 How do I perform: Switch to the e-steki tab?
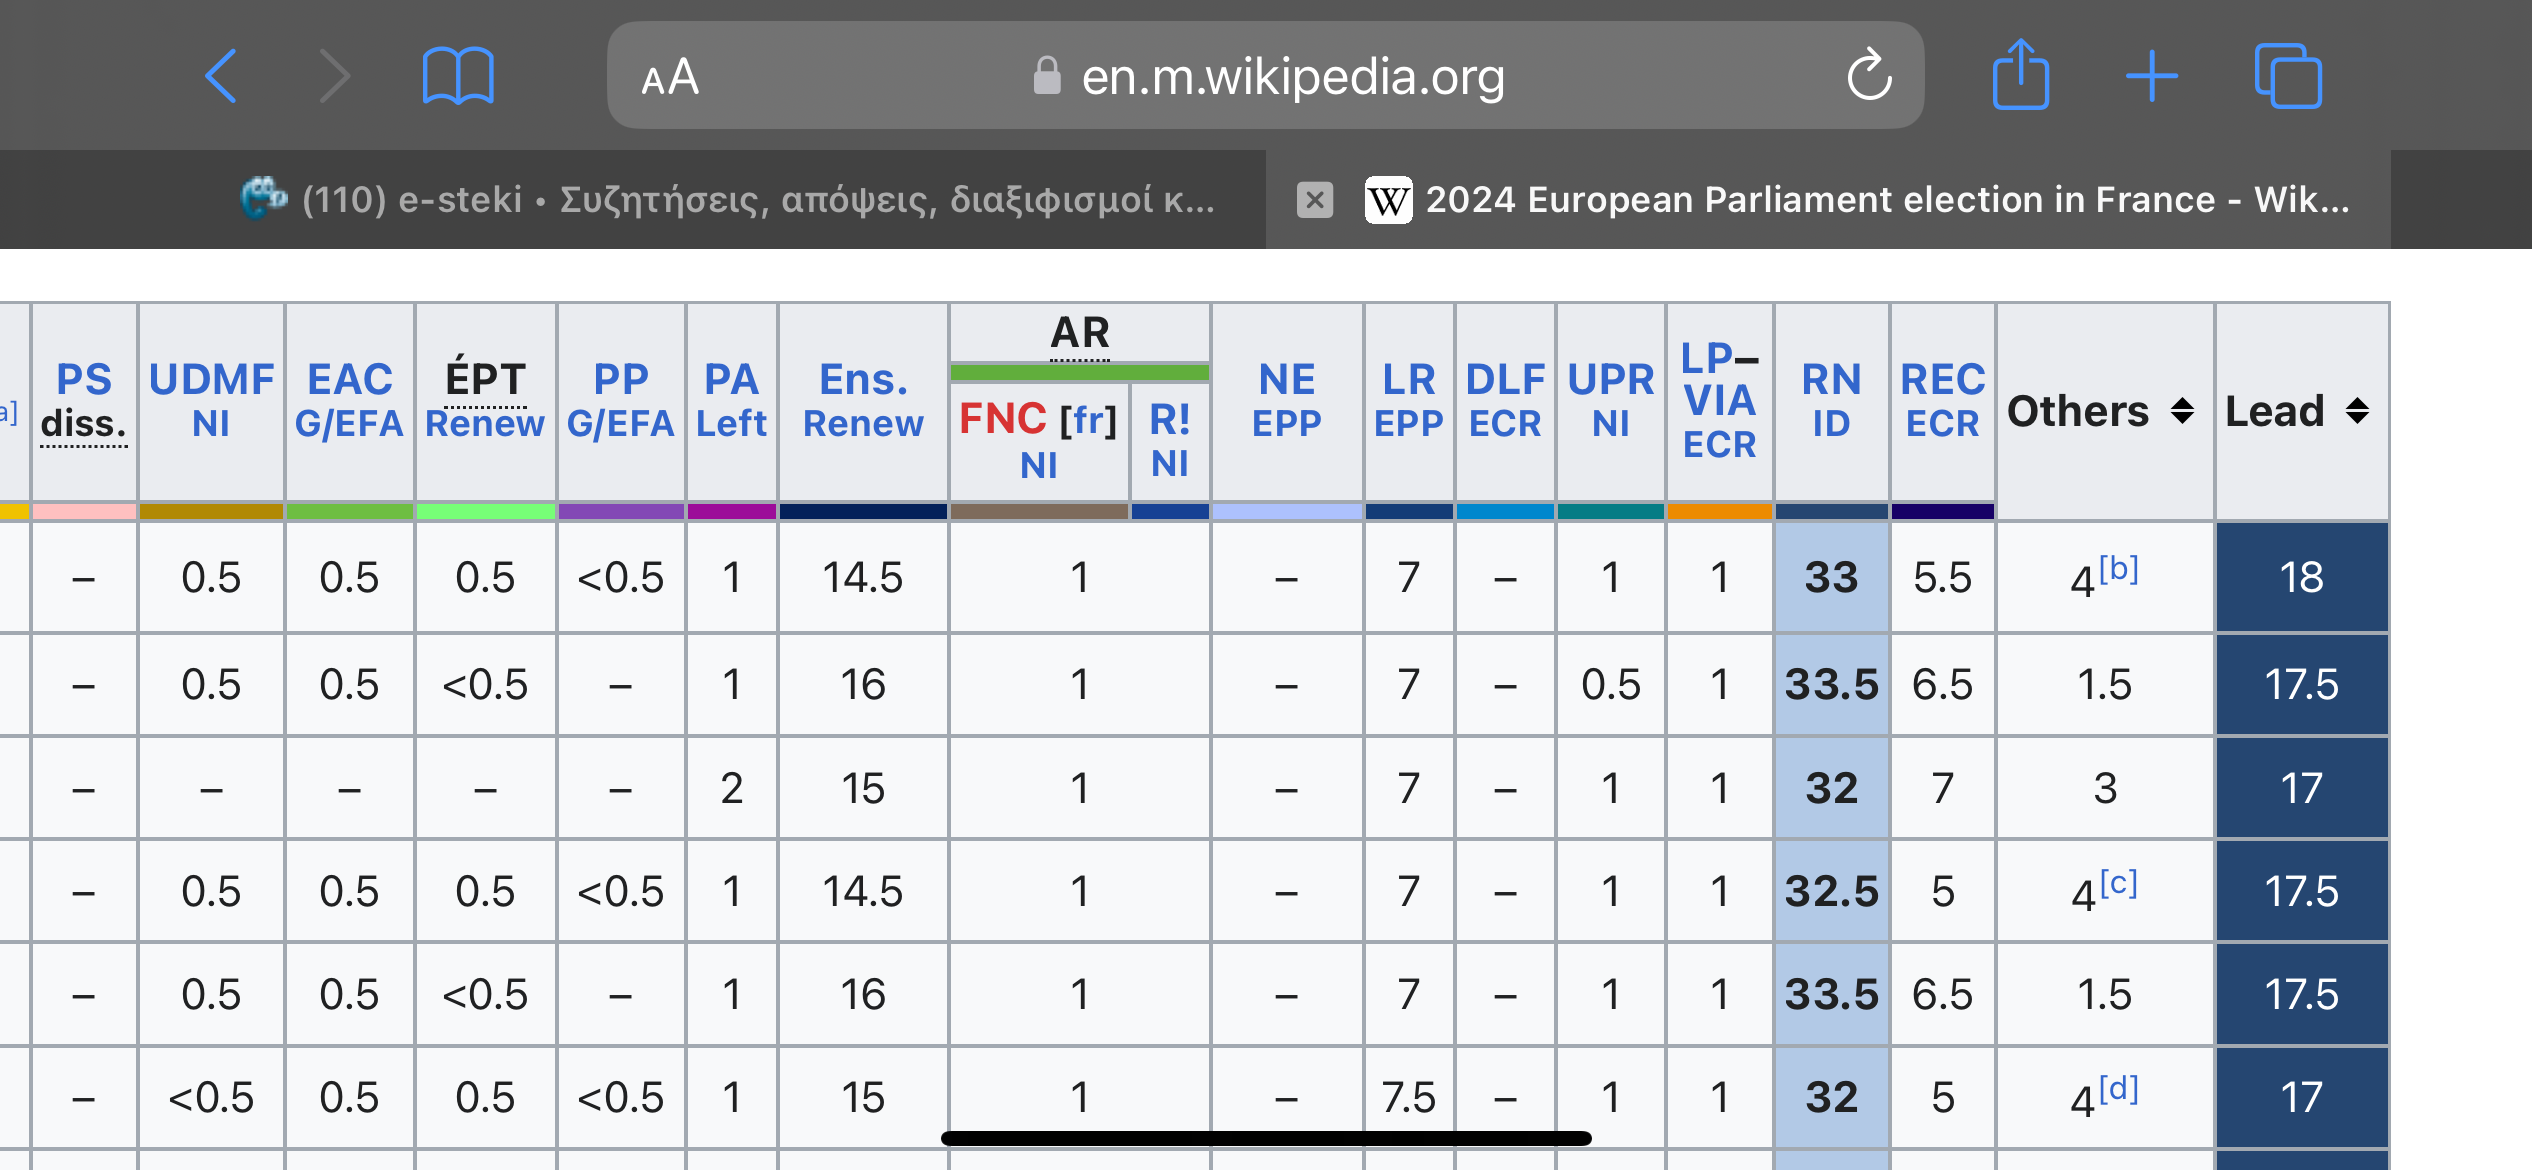tap(730, 200)
